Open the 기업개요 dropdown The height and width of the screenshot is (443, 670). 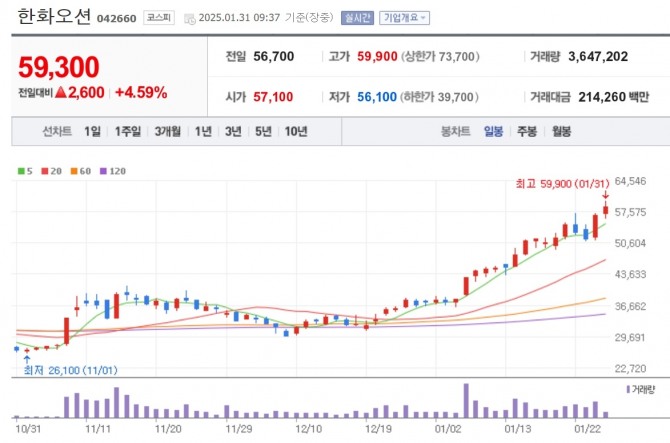pos(404,18)
